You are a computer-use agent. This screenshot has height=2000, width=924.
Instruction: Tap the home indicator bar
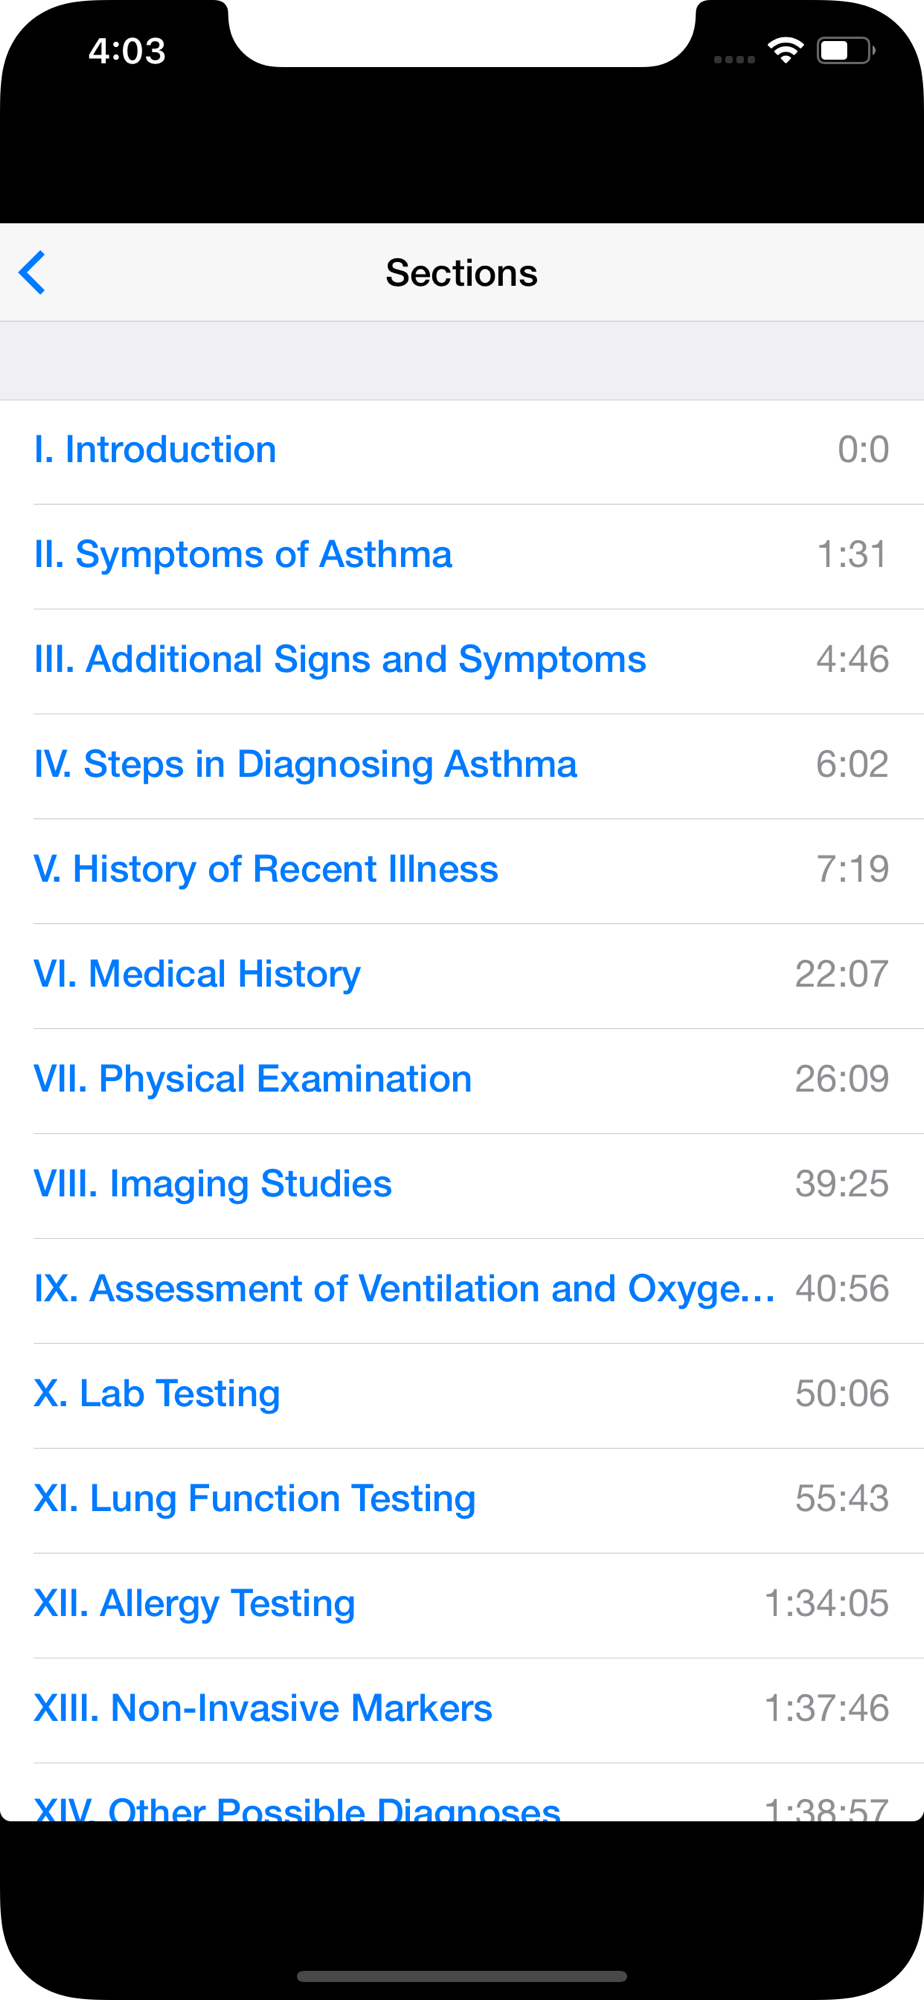[462, 1976]
